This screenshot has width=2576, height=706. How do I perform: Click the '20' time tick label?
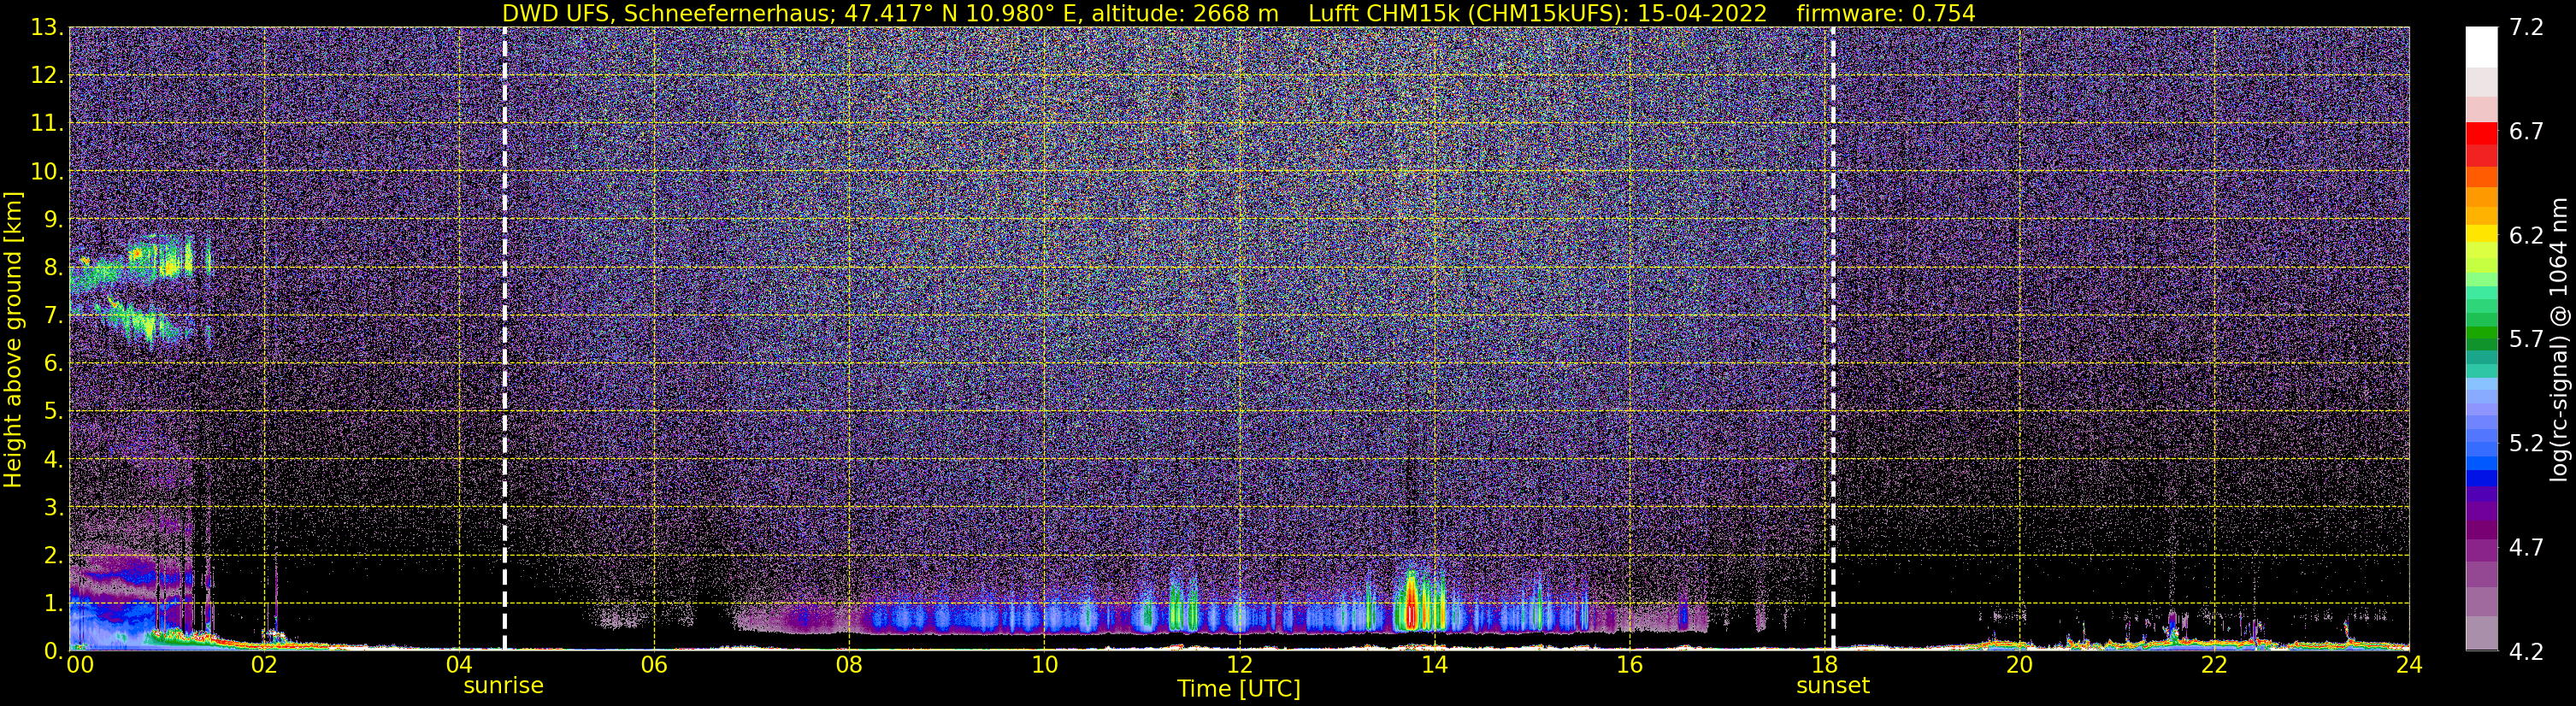click(2019, 665)
